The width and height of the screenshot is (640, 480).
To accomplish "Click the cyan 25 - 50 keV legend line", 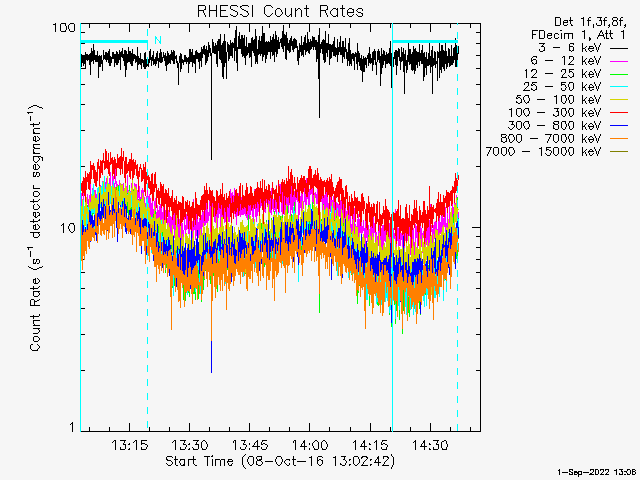I will pos(618,87).
